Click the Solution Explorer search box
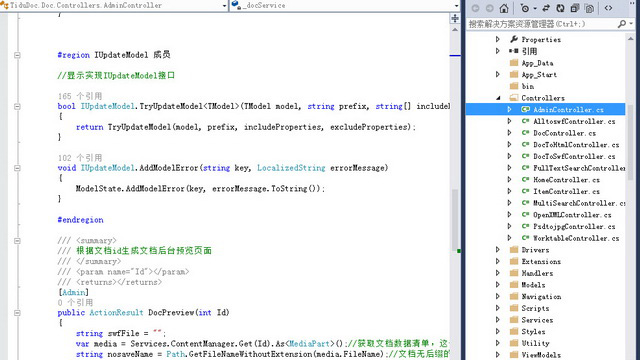 pyautogui.click(x=541, y=24)
